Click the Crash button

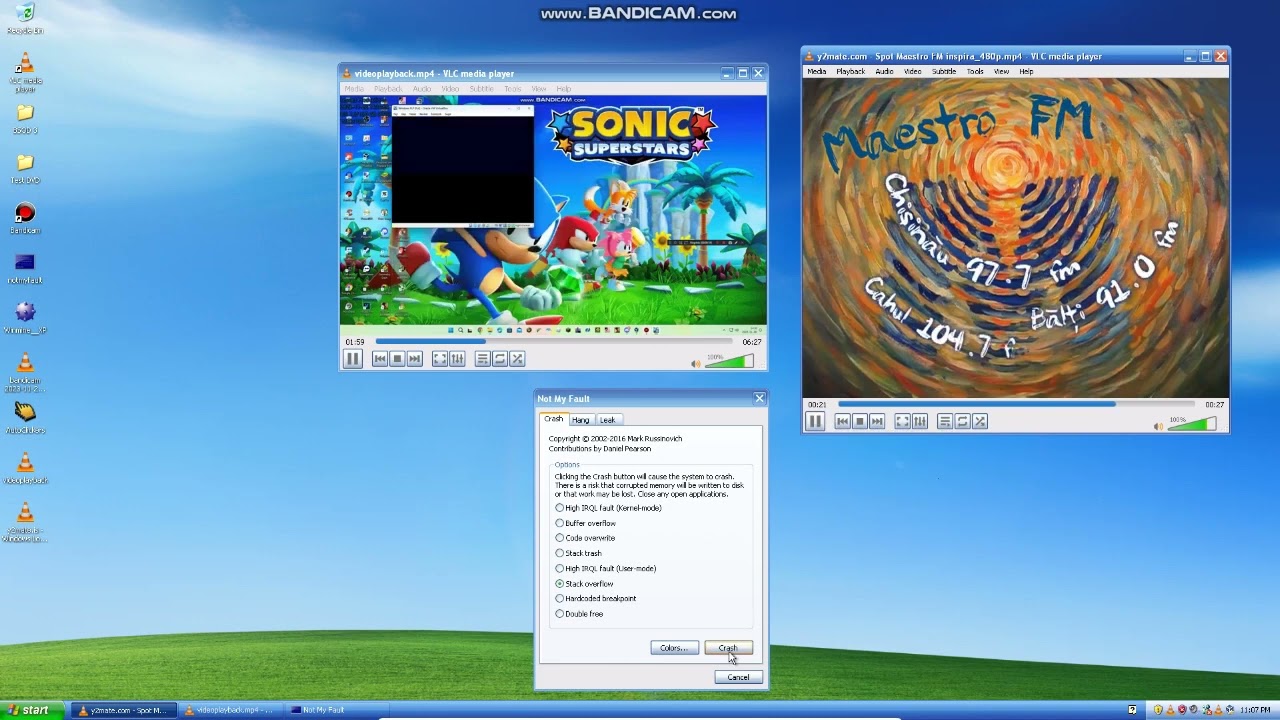(x=728, y=648)
